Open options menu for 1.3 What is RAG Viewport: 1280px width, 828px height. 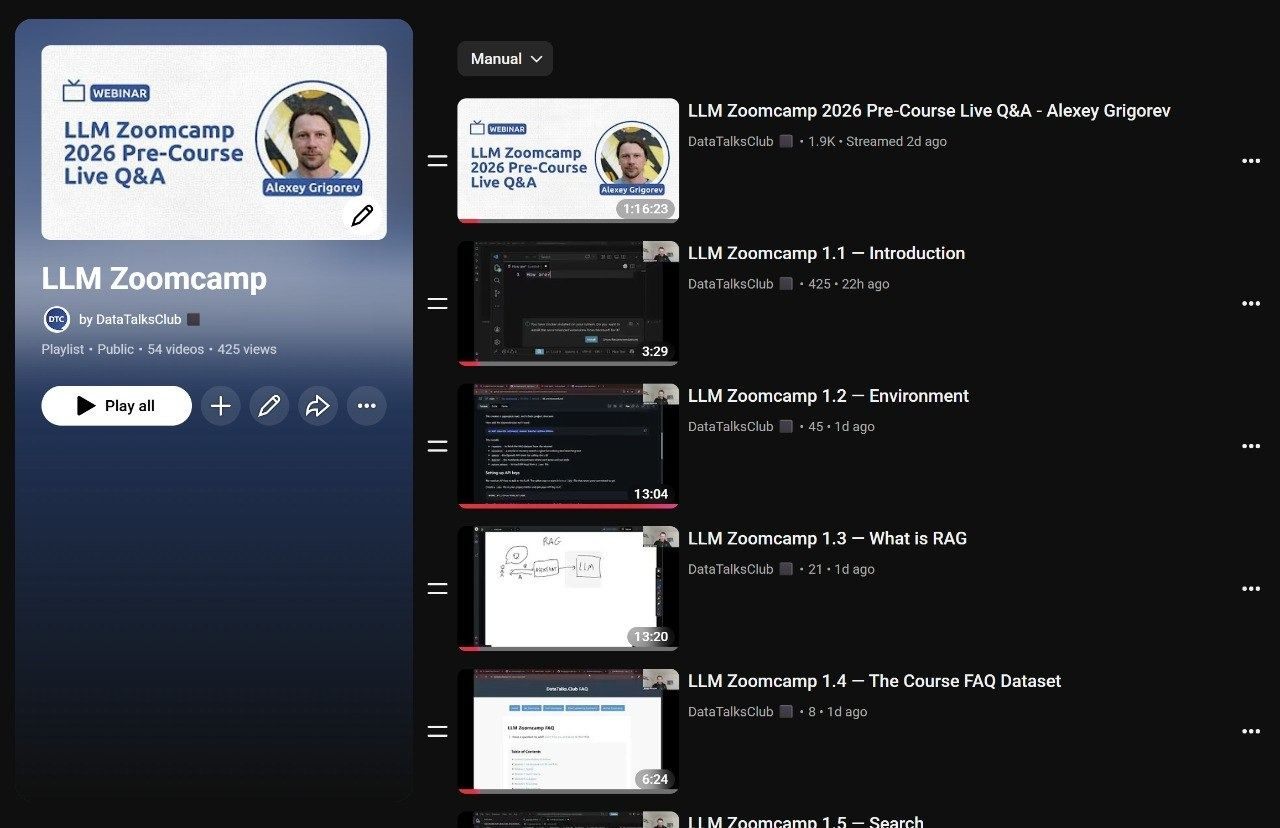point(1250,589)
